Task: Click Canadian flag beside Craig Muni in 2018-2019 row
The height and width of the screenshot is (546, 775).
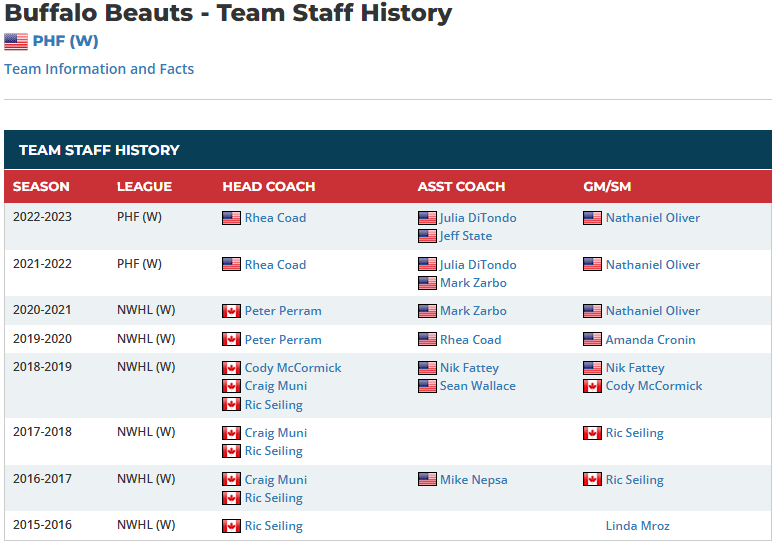Action: tap(231, 386)
